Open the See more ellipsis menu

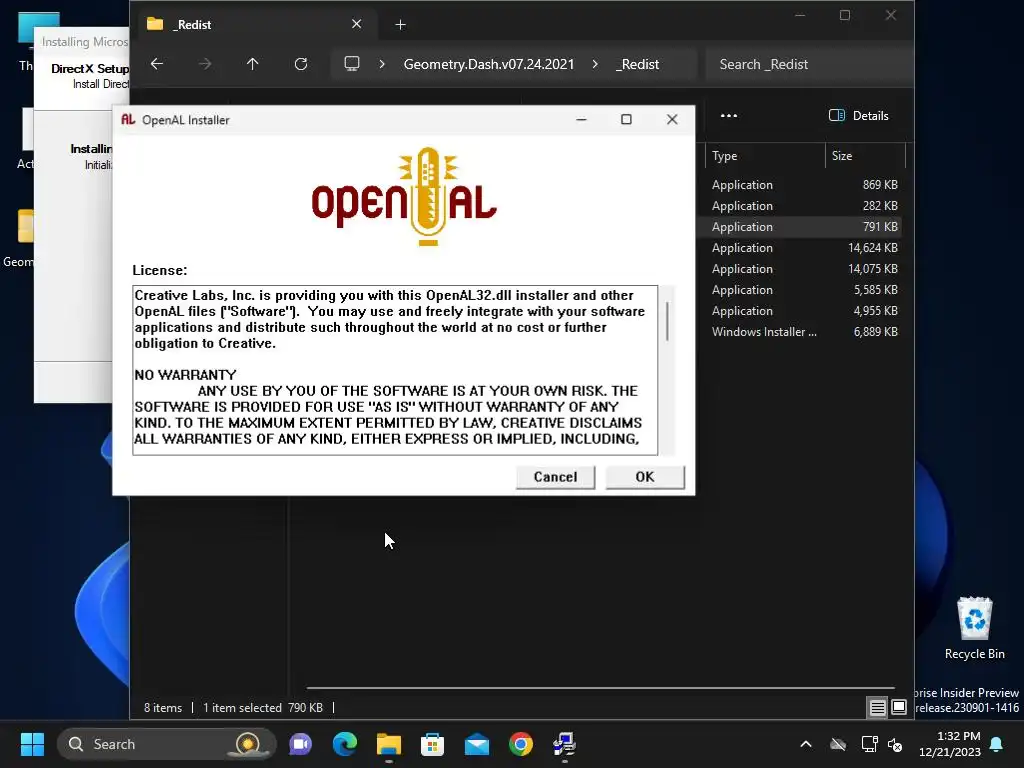729,116
